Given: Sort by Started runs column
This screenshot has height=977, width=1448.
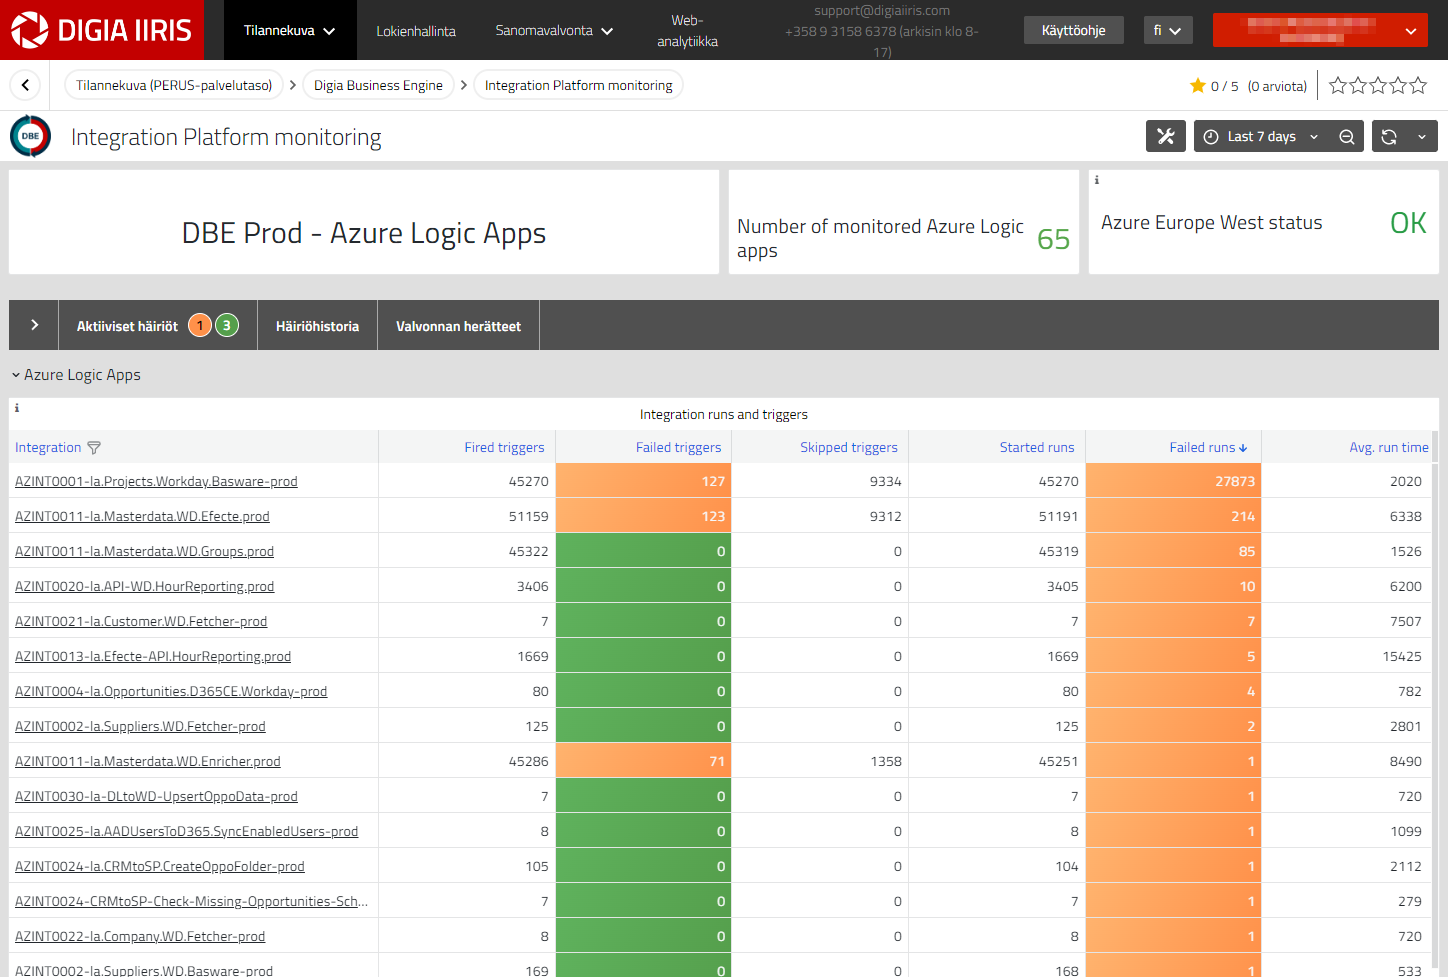Looking at the screenshot, I should point(1036,448).
